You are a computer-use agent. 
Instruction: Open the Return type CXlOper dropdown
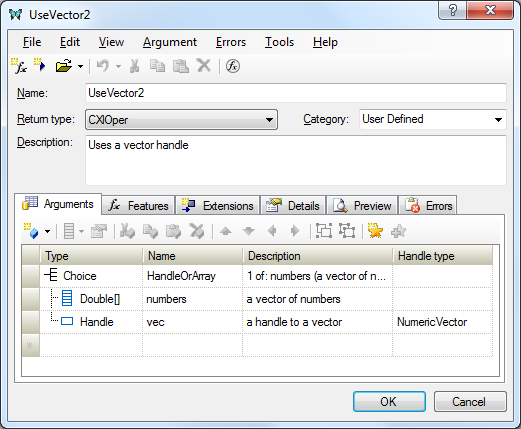click(181, 119)
